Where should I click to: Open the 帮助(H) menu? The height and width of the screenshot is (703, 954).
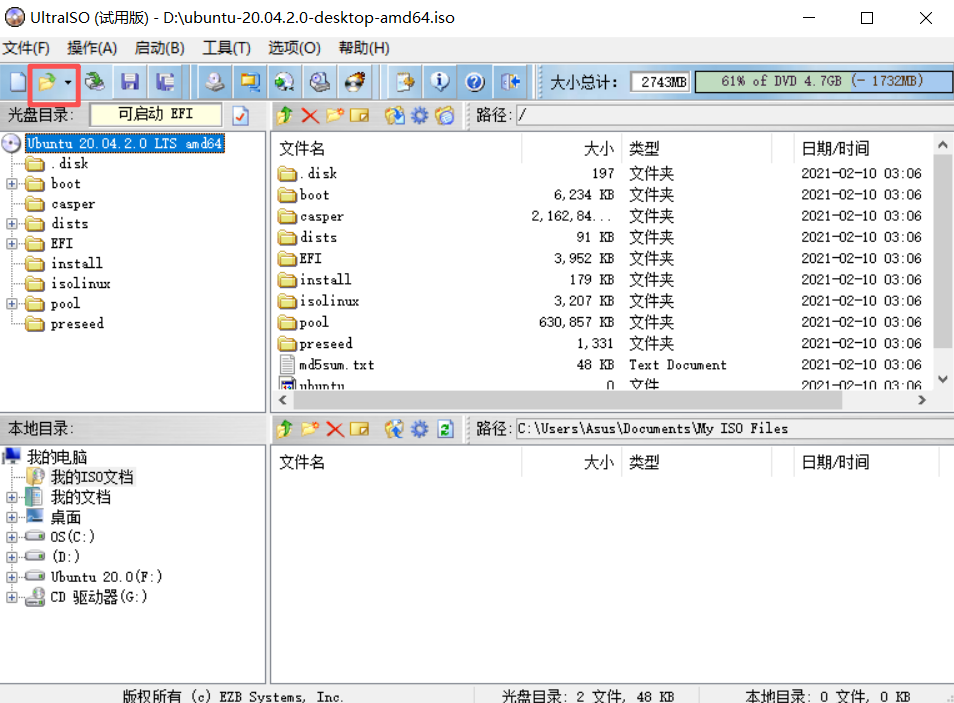pos(364,48)
